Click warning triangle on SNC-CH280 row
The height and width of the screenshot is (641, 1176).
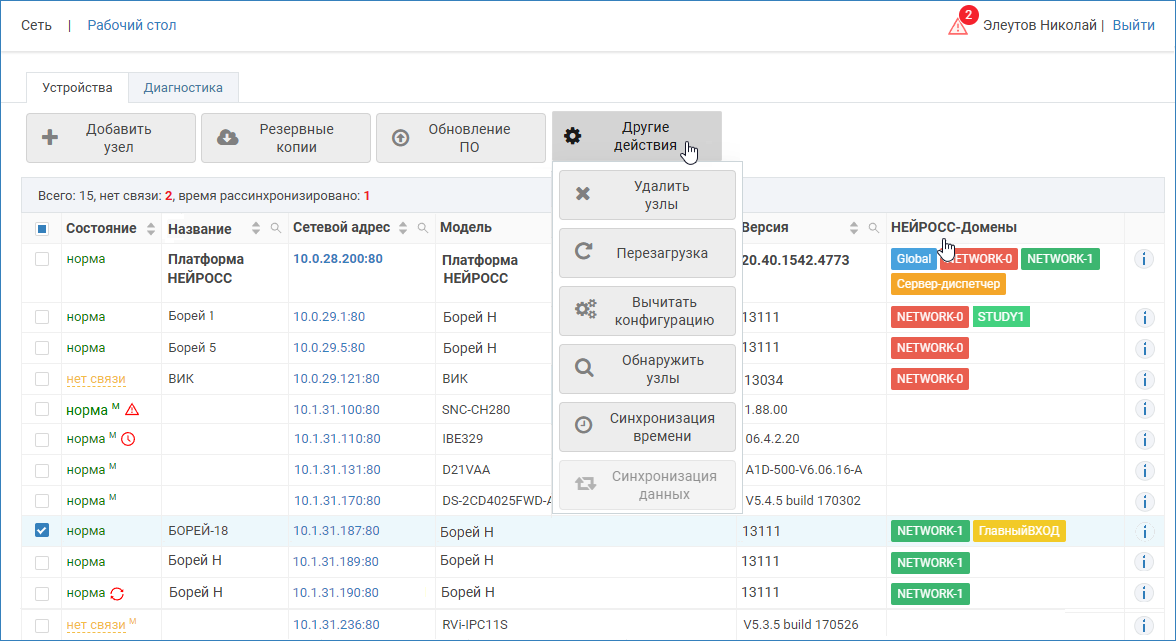click(132, 410)
